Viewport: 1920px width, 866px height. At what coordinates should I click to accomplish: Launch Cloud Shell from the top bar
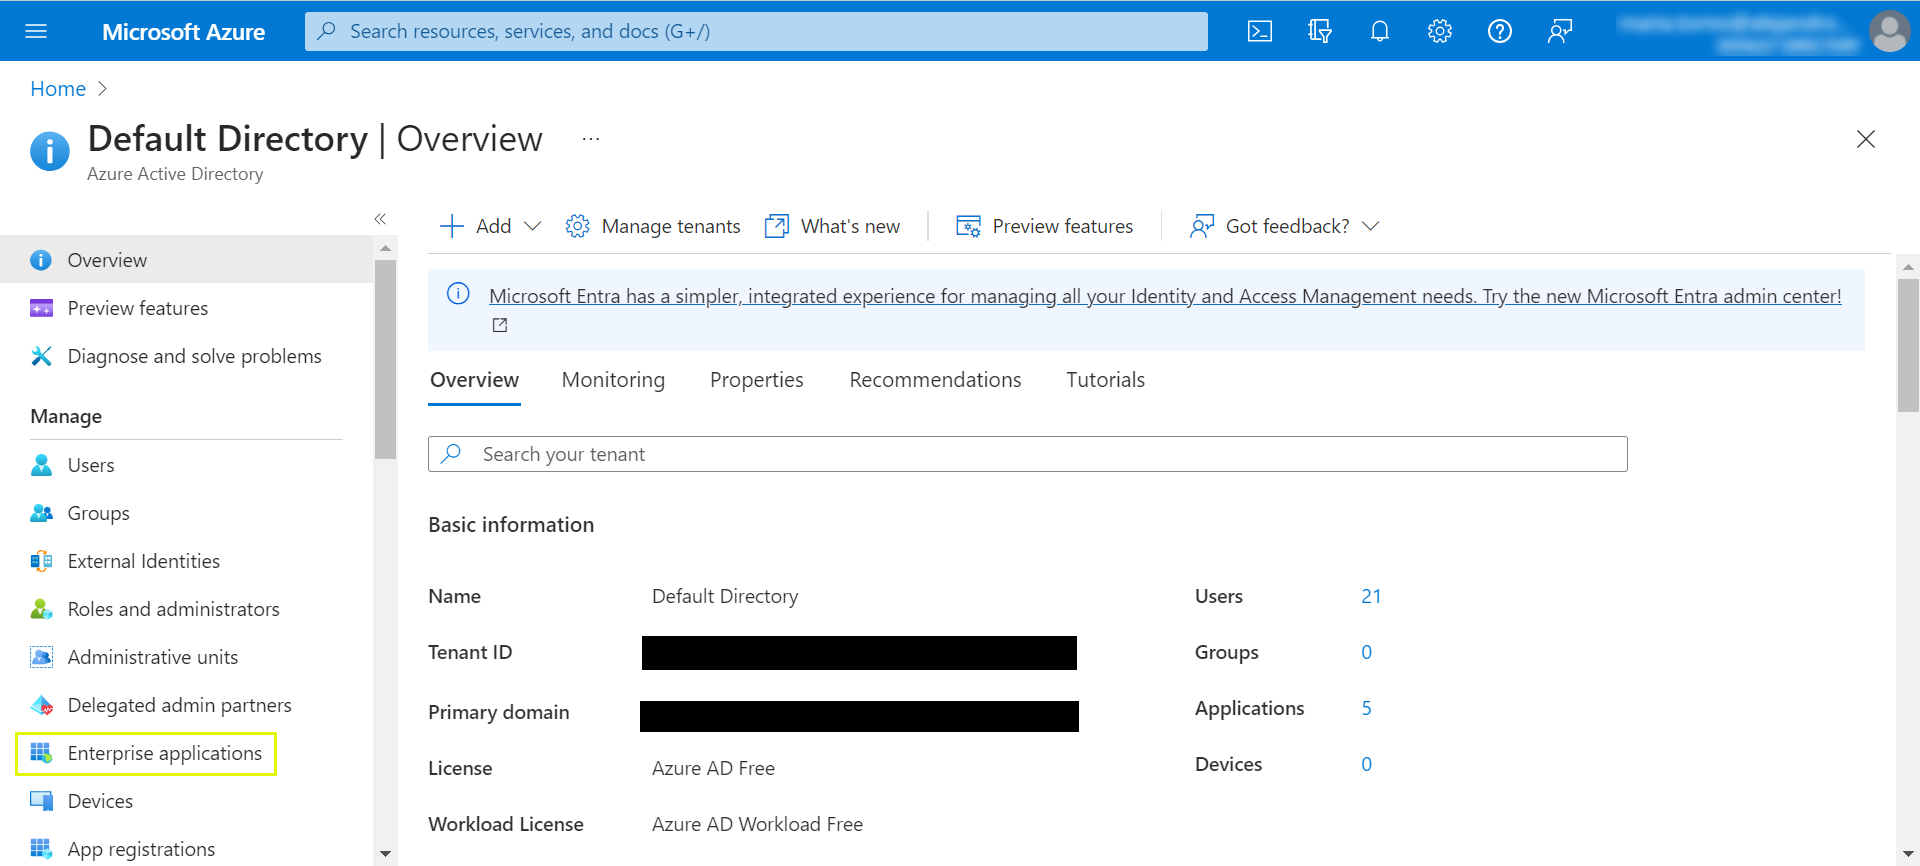coord(1260,31)
